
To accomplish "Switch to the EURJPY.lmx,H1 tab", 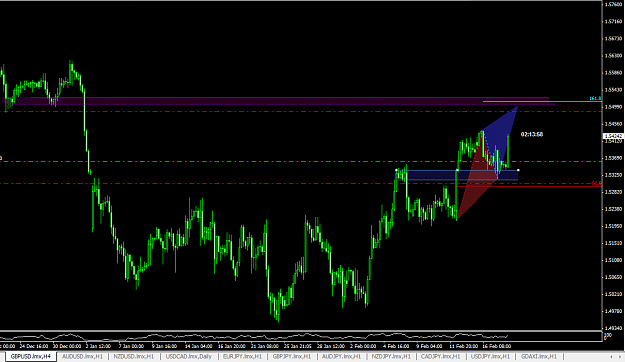I will point(242,356).
